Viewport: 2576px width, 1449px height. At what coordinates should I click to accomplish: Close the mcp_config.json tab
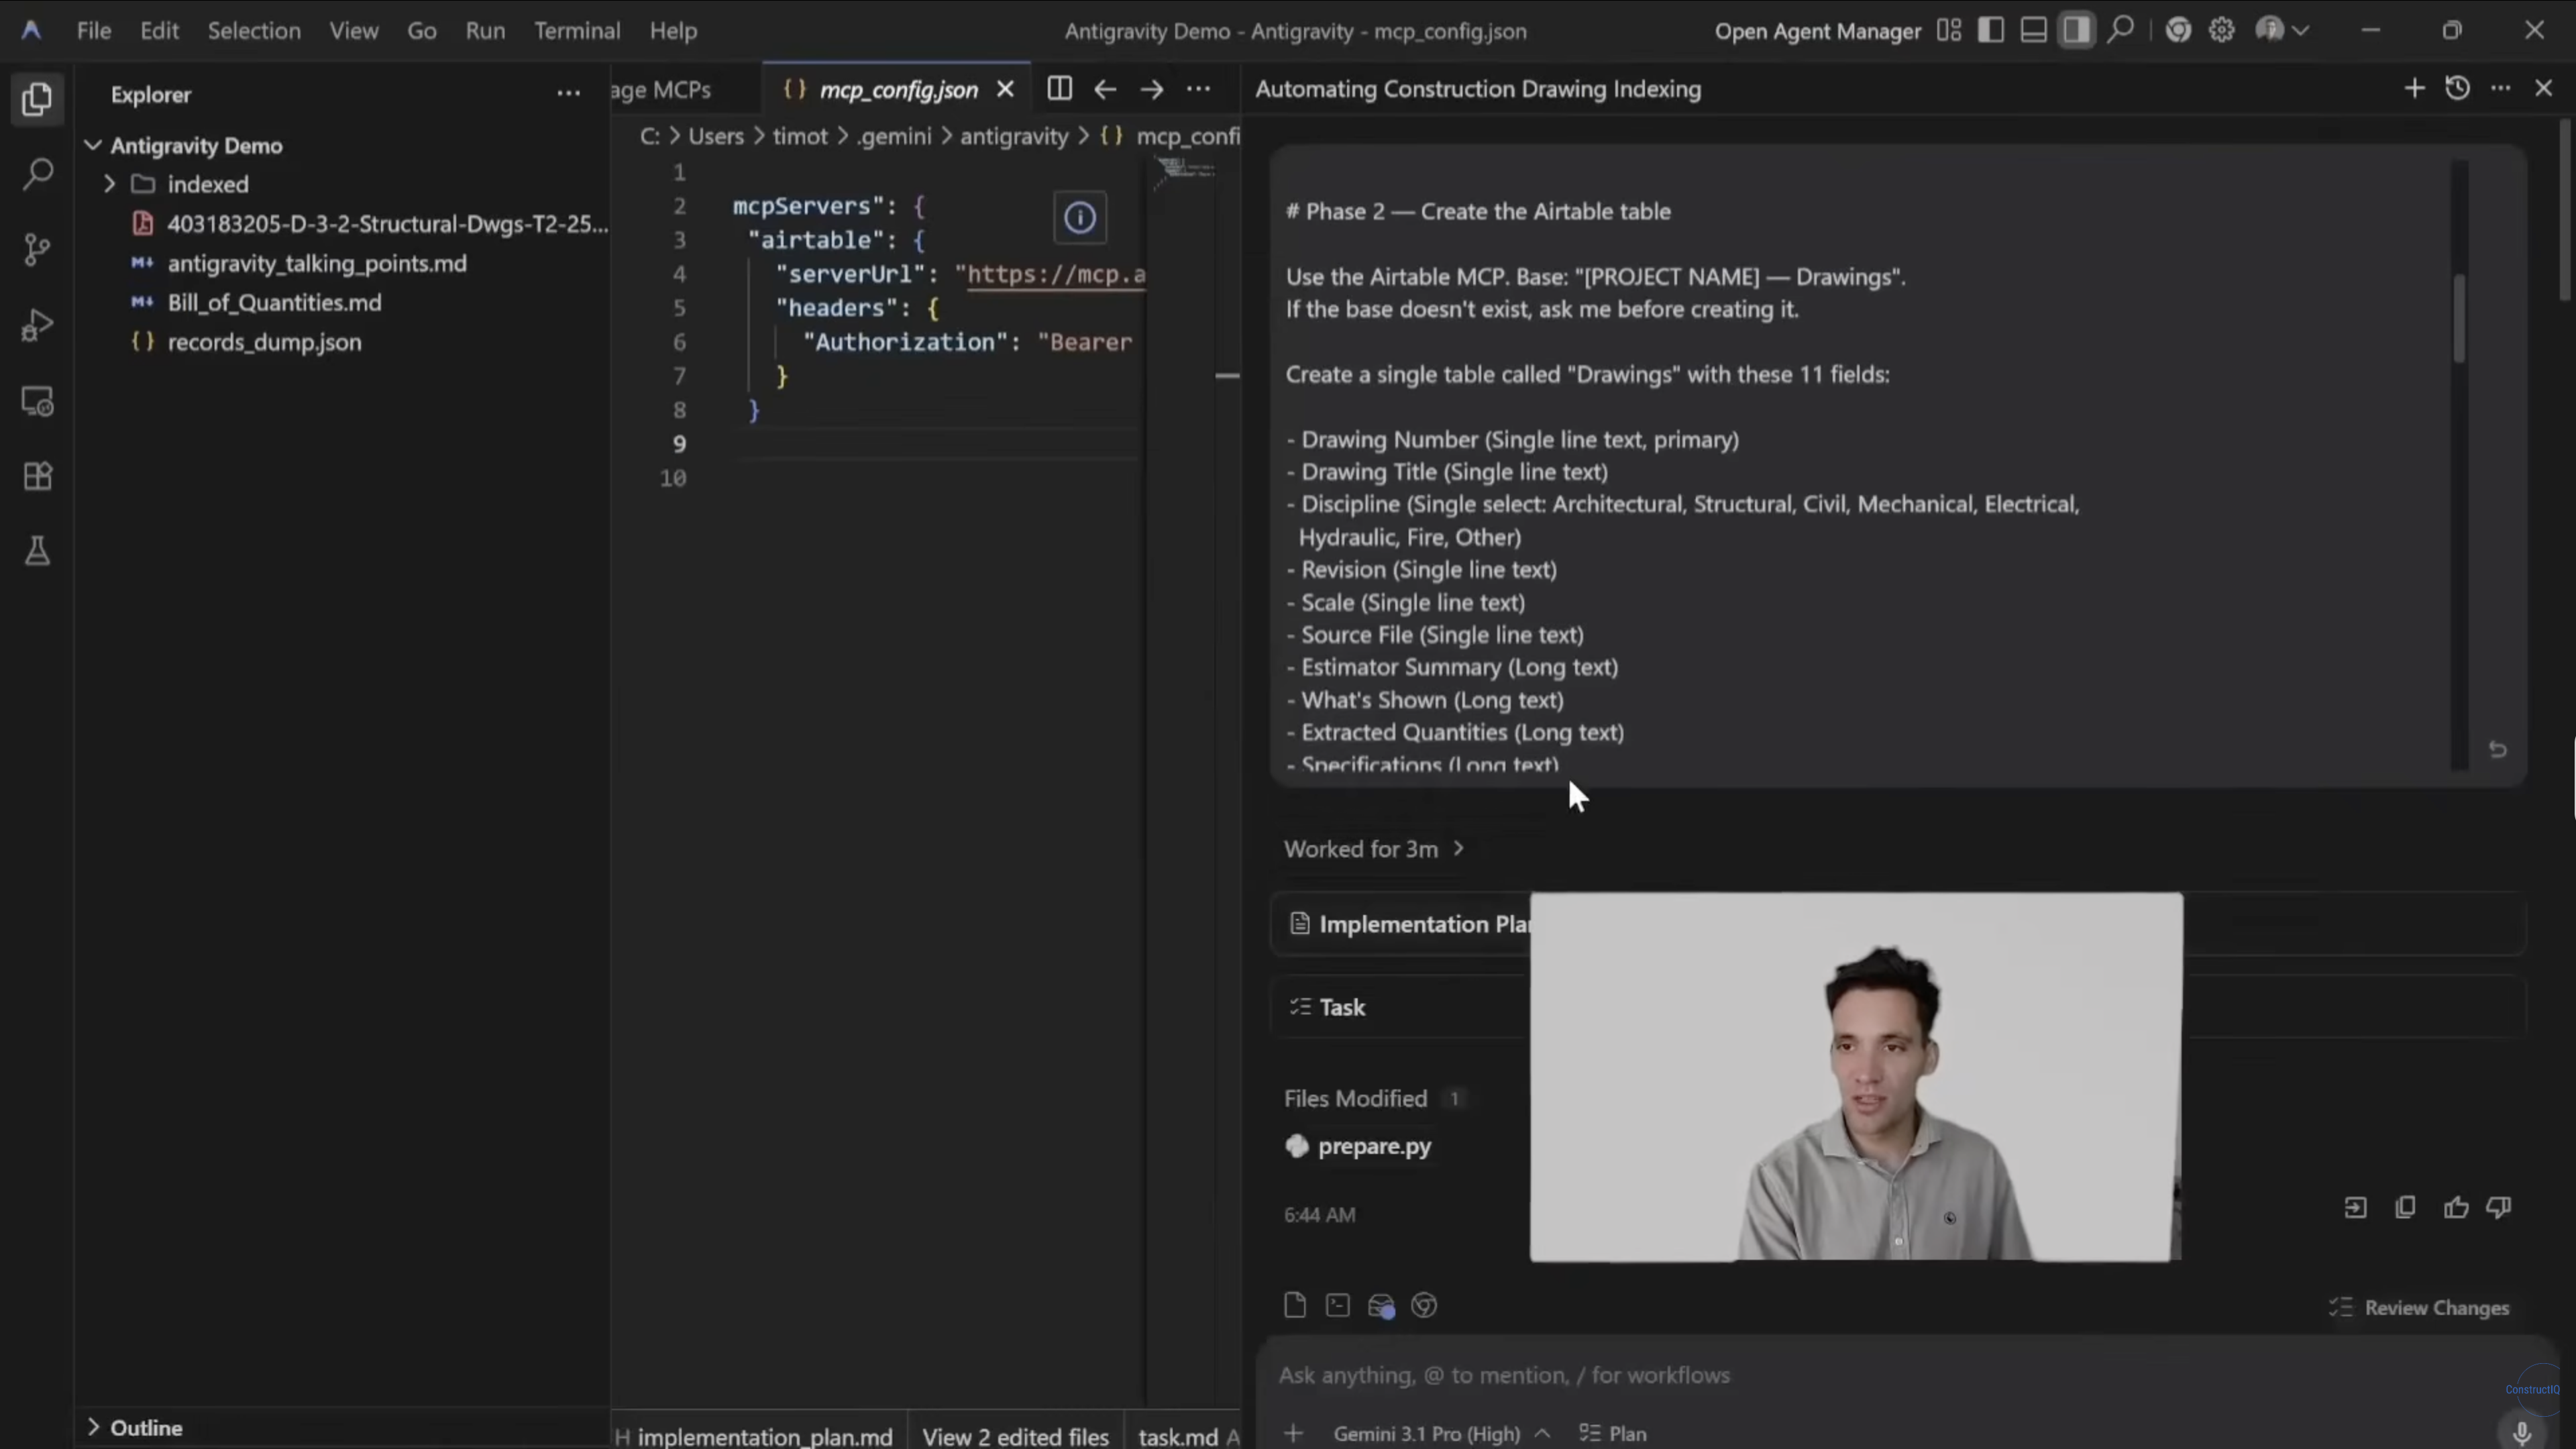[x=1005, y=89]
